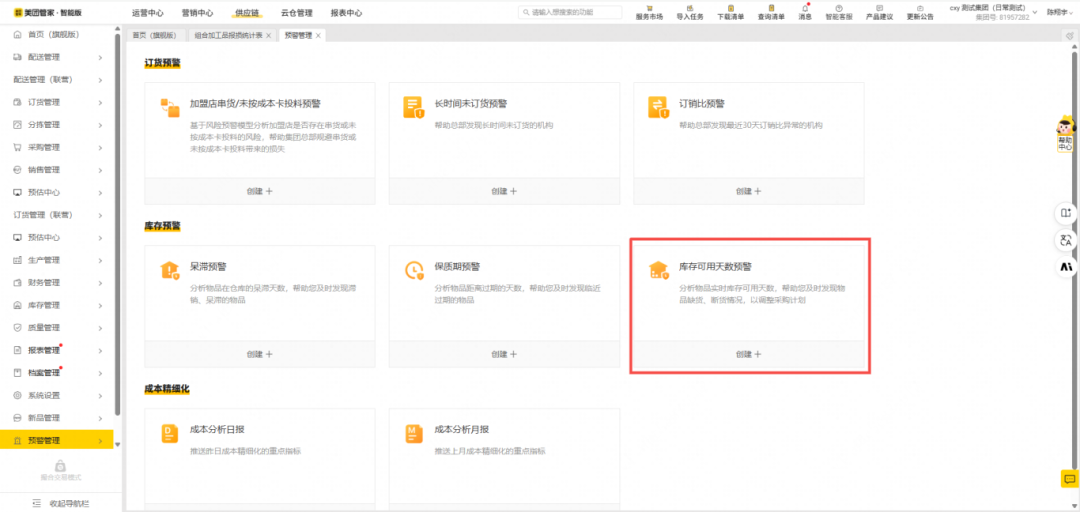Click the function search input box
The height and width of the screenshot is (512, 1080).
tap(570, 12)
